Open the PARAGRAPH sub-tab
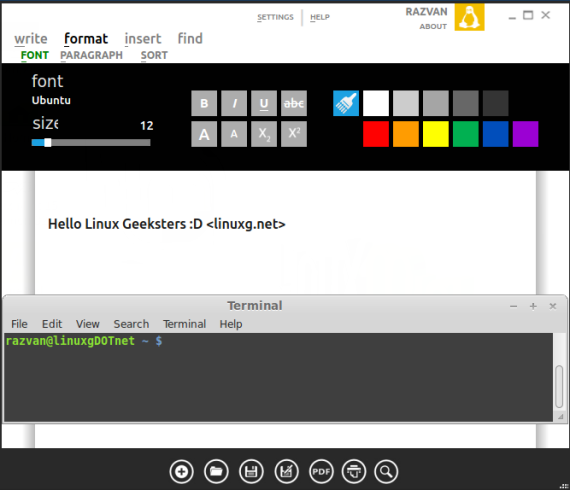 pyautogui.click(x=91, y=55)
